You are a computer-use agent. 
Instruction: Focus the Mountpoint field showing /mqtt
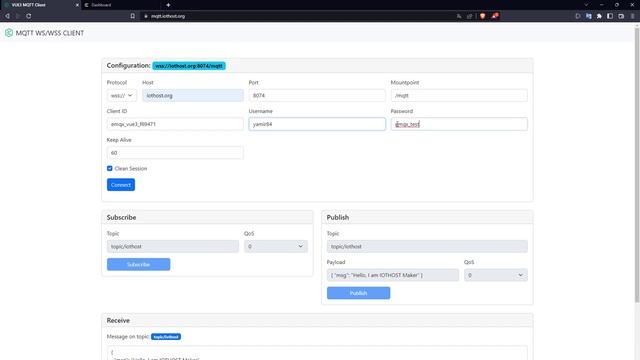[x=459, y=96]
